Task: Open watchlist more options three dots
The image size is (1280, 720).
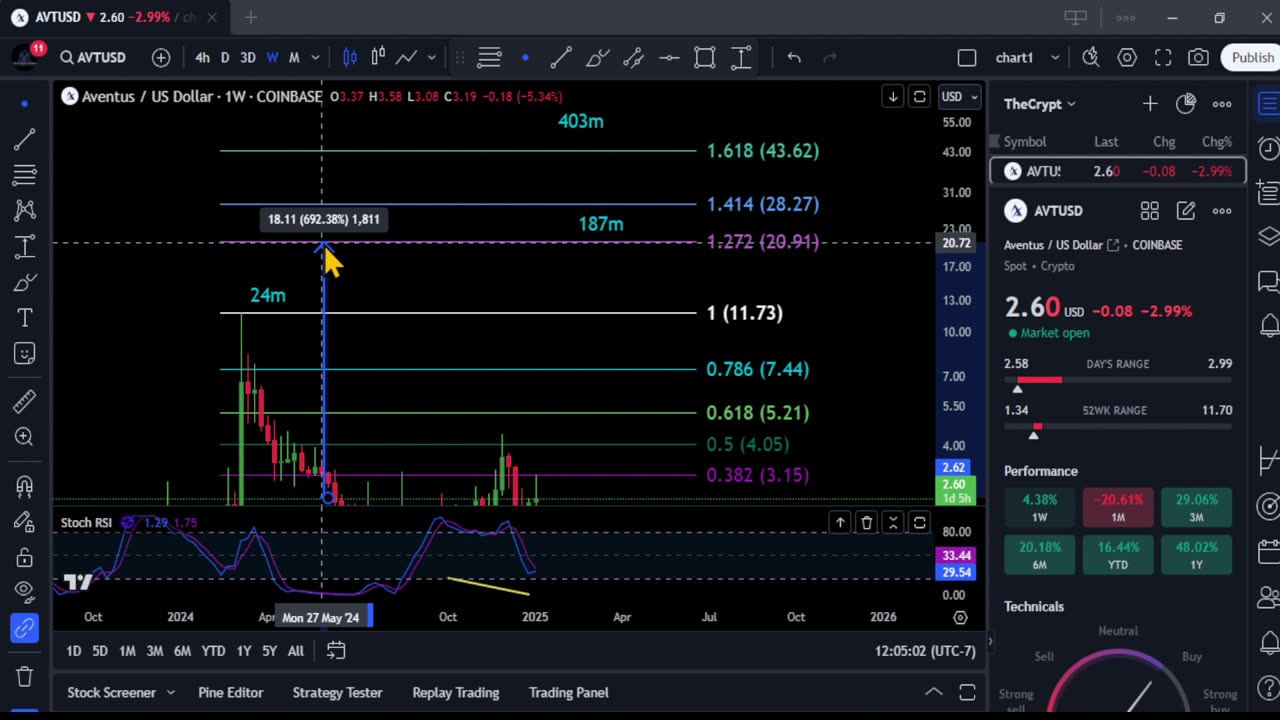Action: [1222, 104]
